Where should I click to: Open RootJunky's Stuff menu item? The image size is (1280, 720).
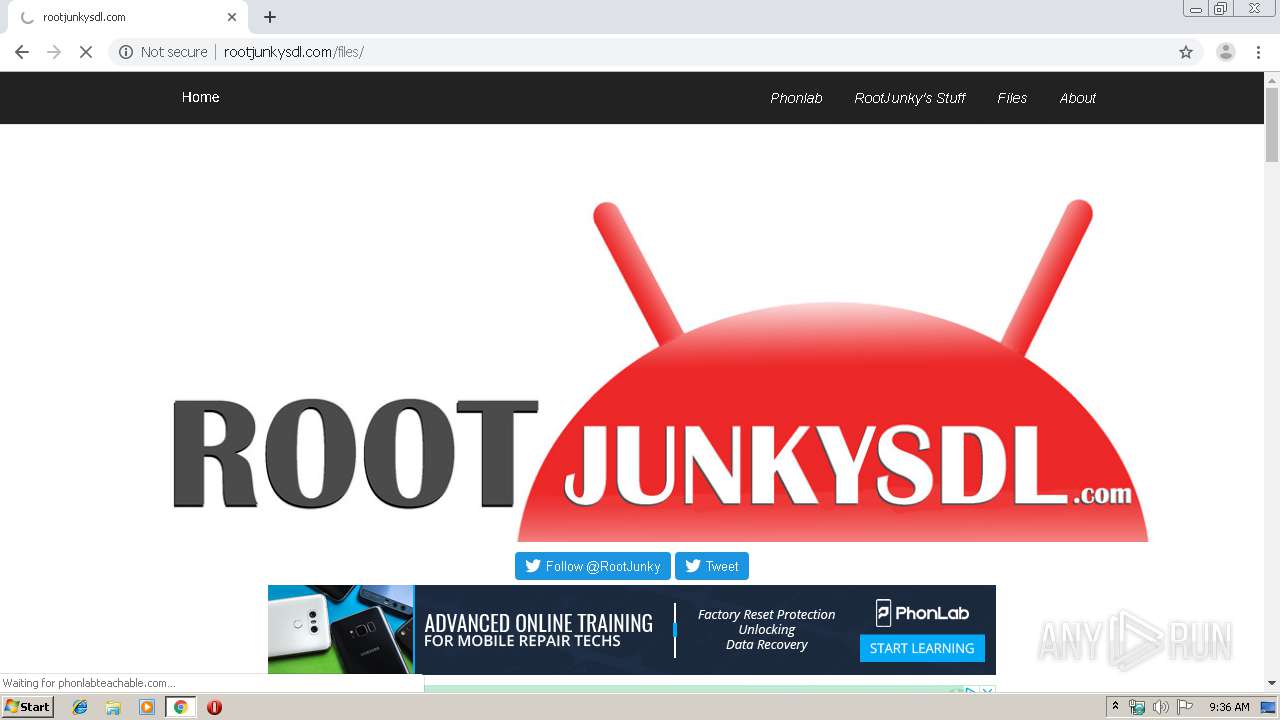tap(910, 98)
